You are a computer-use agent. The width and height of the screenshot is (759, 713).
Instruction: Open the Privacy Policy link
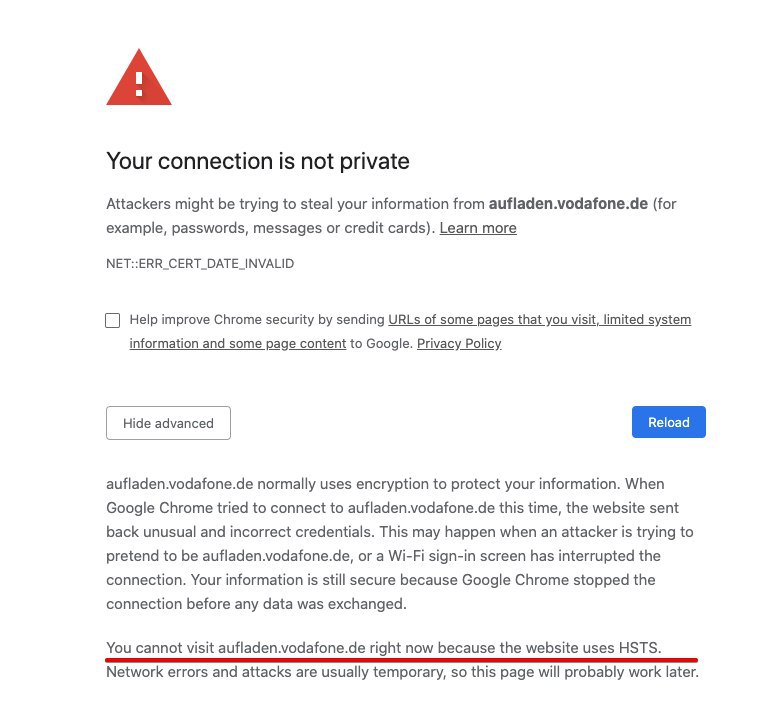[x=459, y=344]
